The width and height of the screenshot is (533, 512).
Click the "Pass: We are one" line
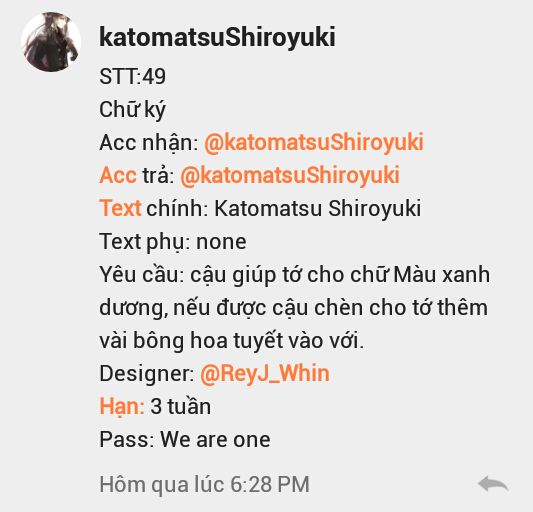click(185, 439)
